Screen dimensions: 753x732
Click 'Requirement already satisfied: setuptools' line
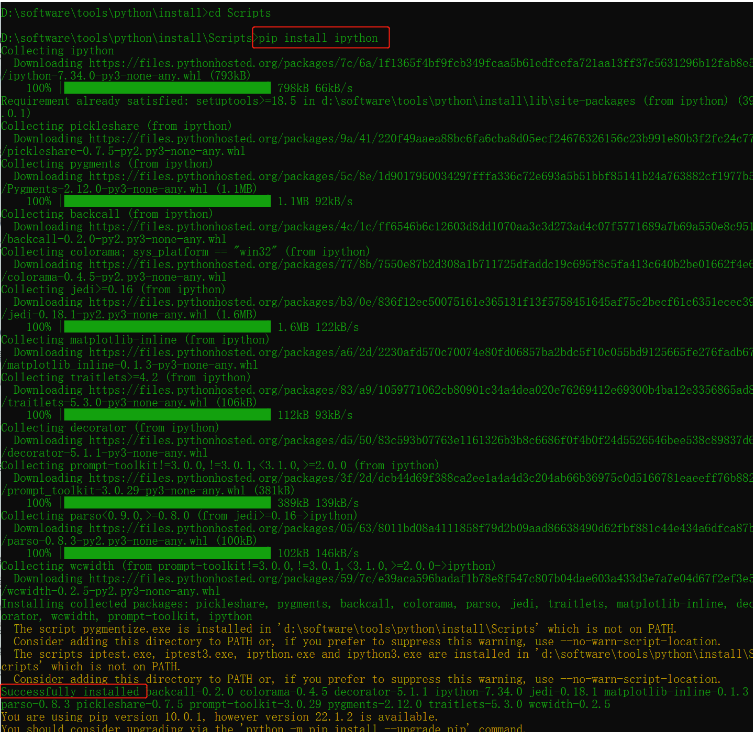377,101
